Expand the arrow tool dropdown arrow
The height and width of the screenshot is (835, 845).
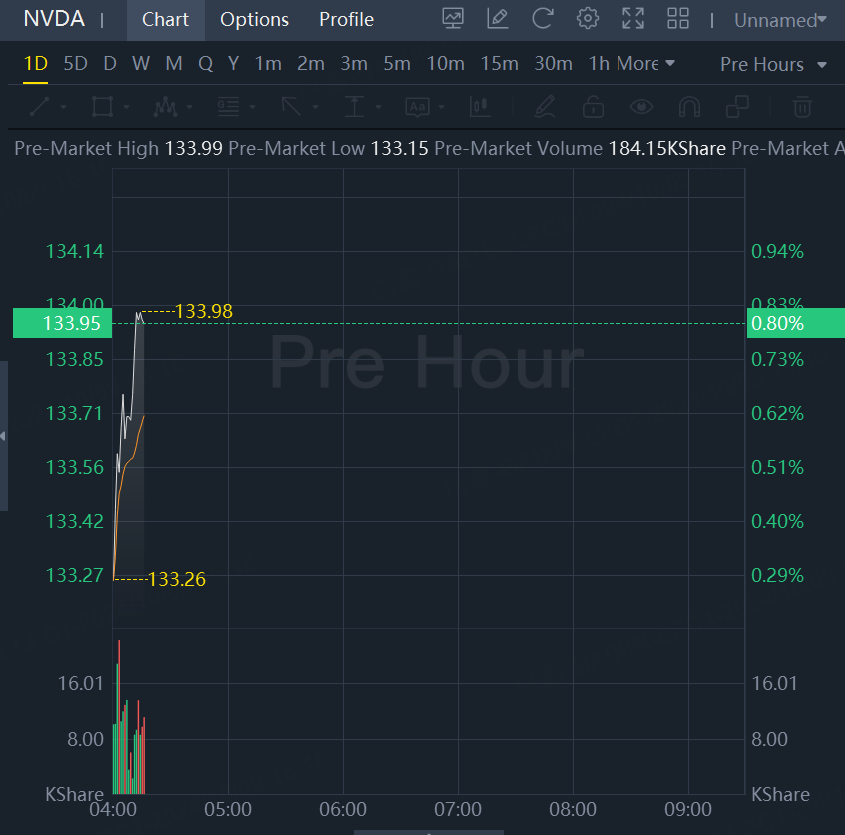pyautogui.click(x=316, y=107)
